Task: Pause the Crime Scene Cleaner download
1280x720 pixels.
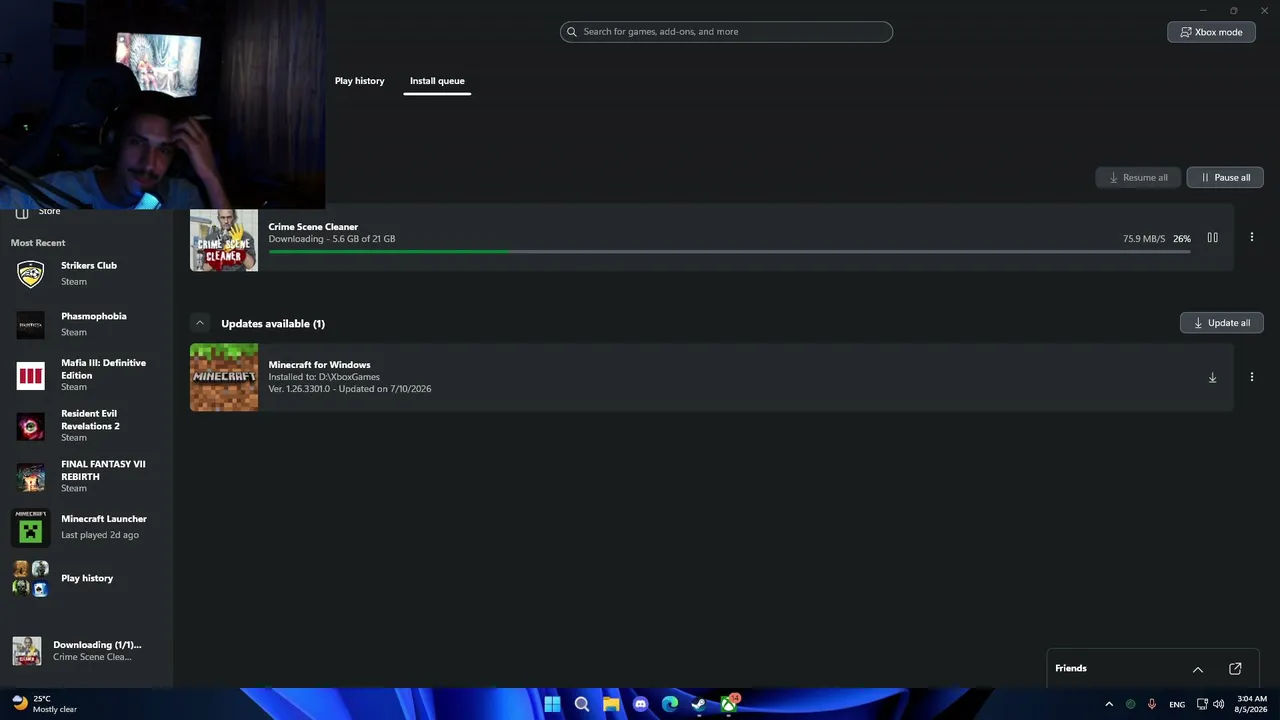Action: click(x=1212, y=238)
